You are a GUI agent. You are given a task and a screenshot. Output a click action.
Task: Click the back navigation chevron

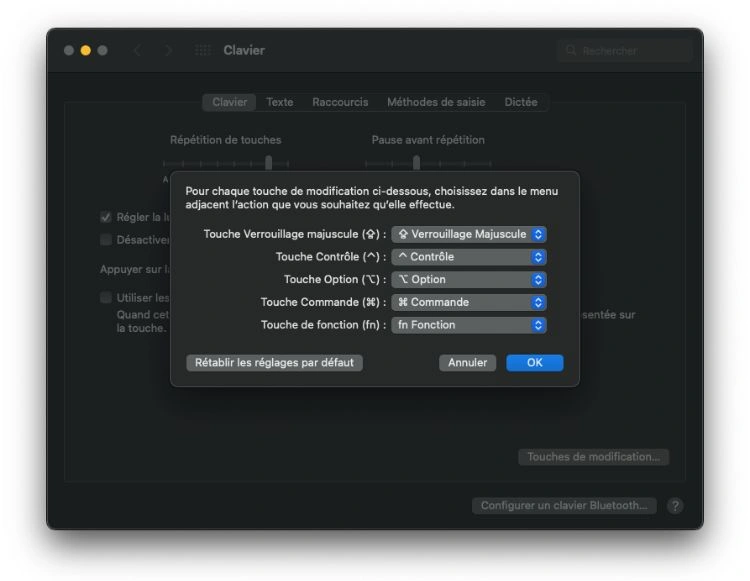[x=137, y=50]
